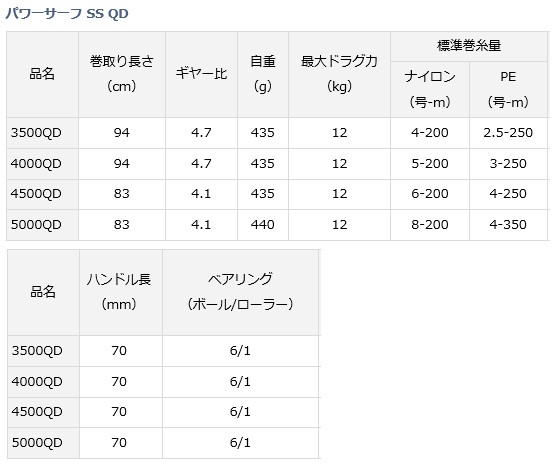Click the パワーサーフ SS QD heading
Image resolution: width=554 pixels, height=467 pixels.
pyautogui.click(x=67, y=14)
